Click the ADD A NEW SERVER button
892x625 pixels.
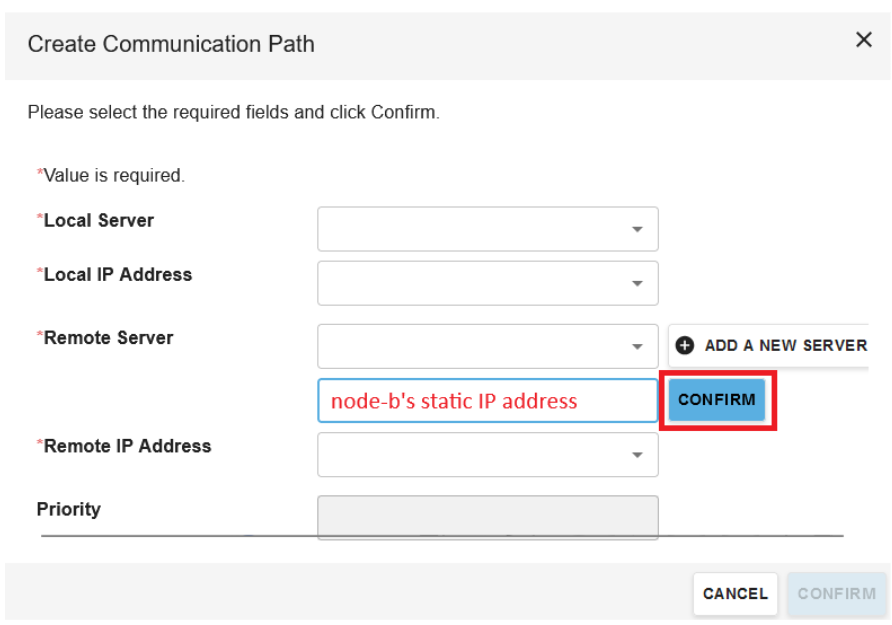coord(768,345)
